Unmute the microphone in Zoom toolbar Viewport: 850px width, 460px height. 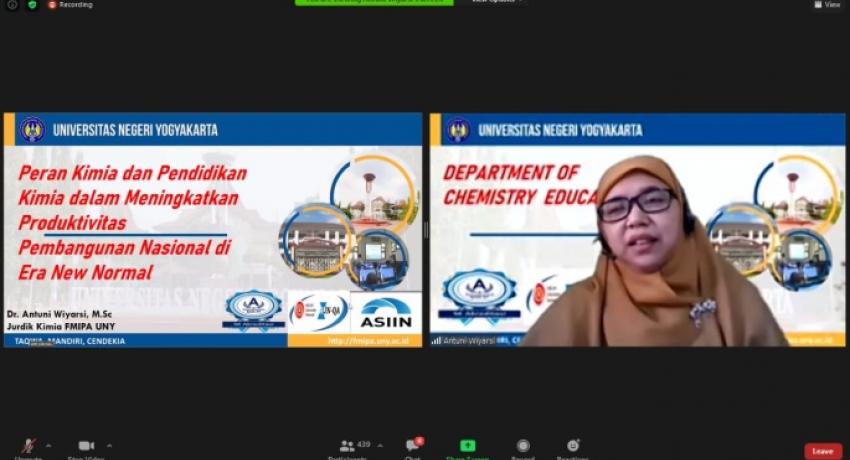28,448
